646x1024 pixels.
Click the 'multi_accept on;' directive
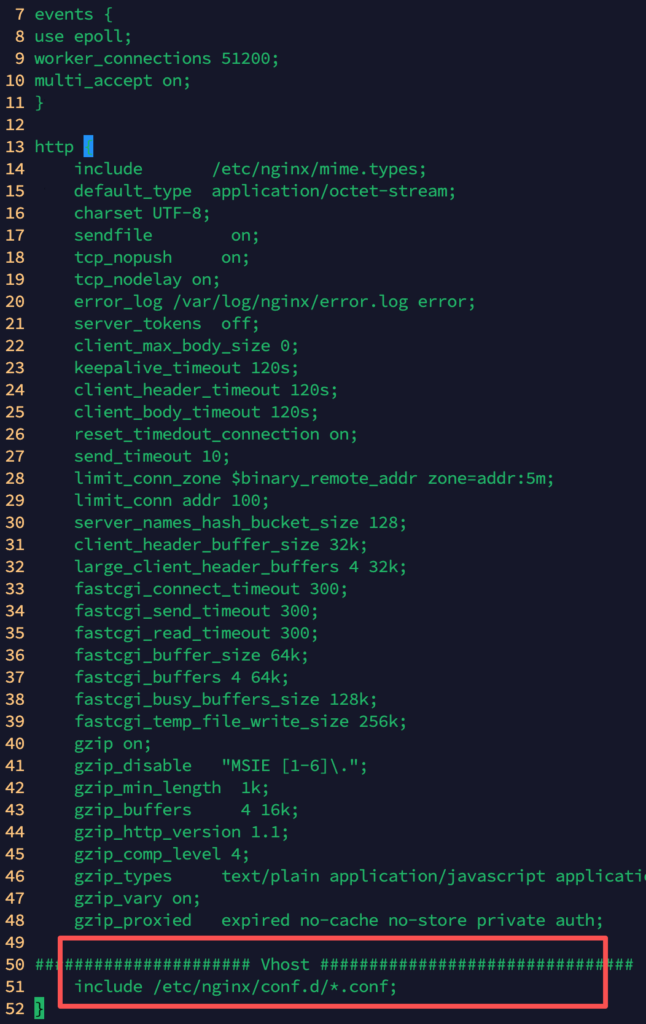tap(112, 81)
